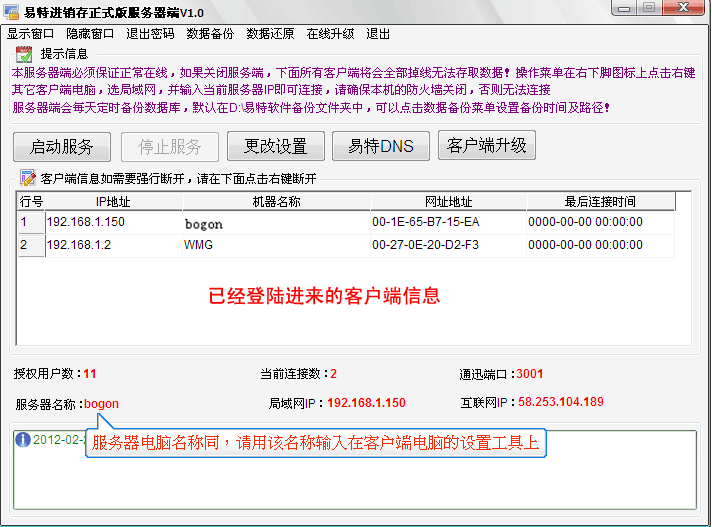Click the 客户端升级 button

[487, 145]
